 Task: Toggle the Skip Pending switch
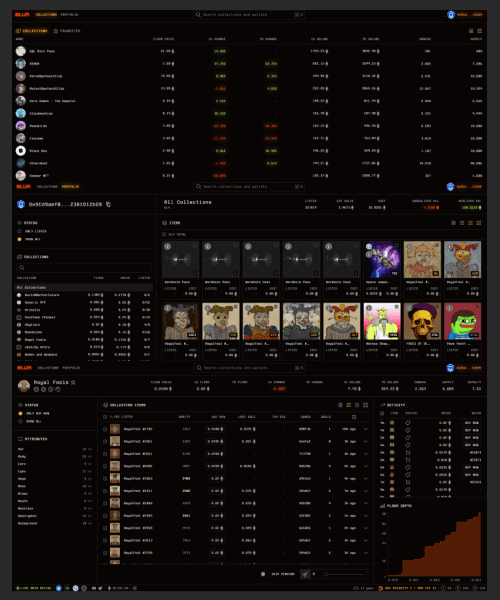pyautogui.click(x=263, y=574)
